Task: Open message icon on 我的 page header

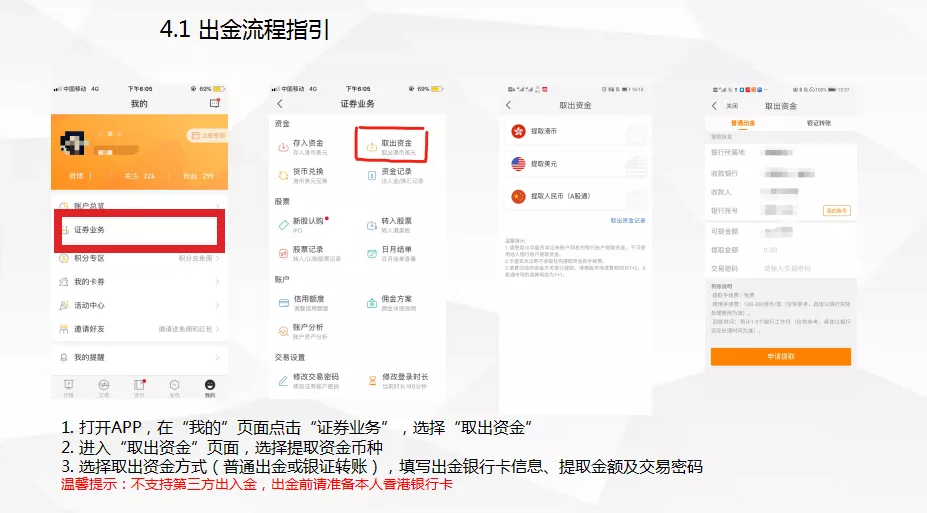Action: pos(214,103)
